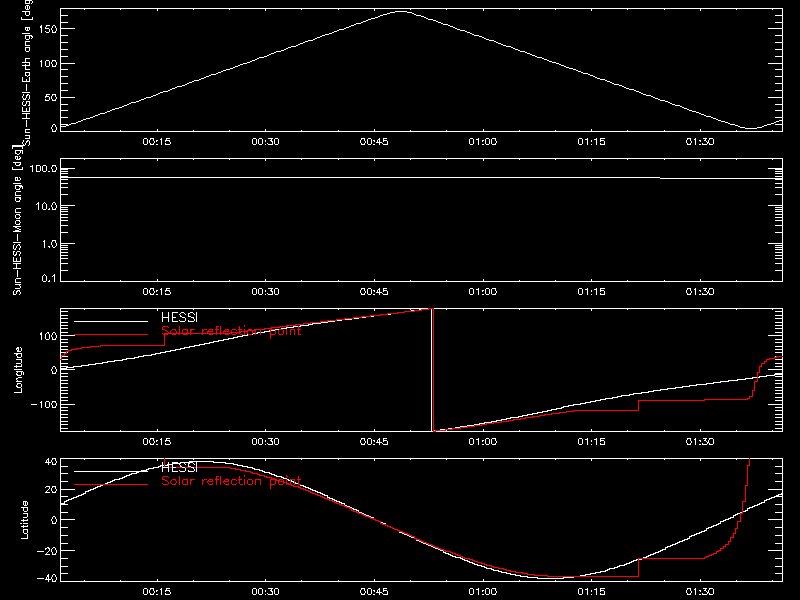The image size is (800, 600).
Task: Click the HESSI legend label in Latitude plot
Action: 179,467
